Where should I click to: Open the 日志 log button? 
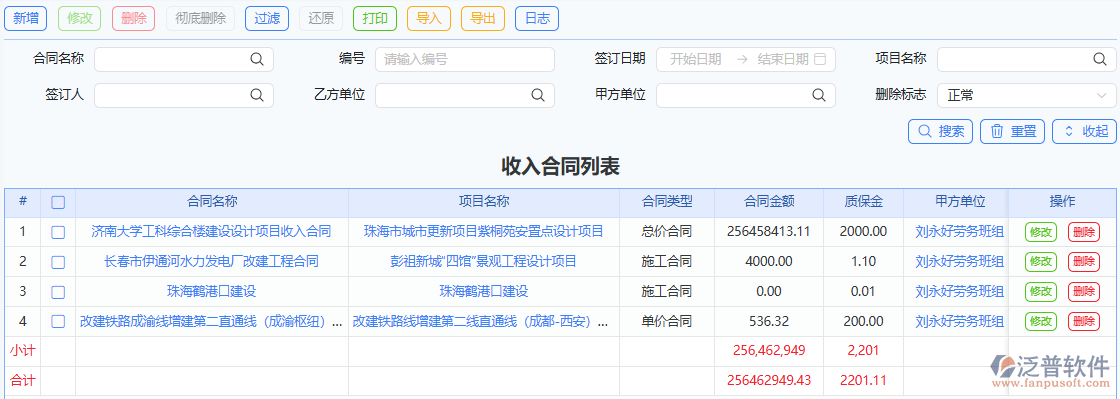click(537, 19)
